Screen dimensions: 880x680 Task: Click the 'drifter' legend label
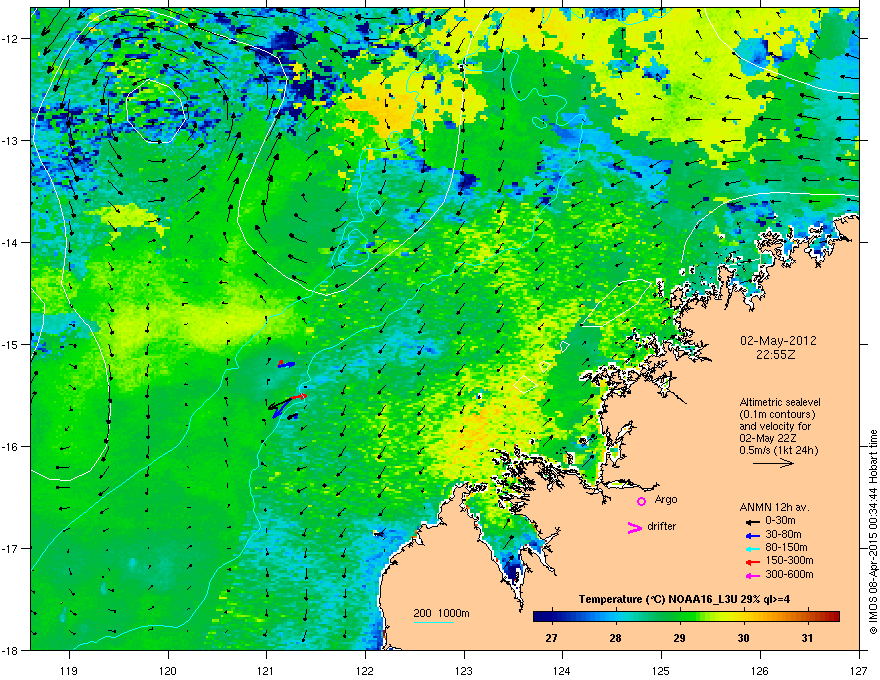coord(662,526)
